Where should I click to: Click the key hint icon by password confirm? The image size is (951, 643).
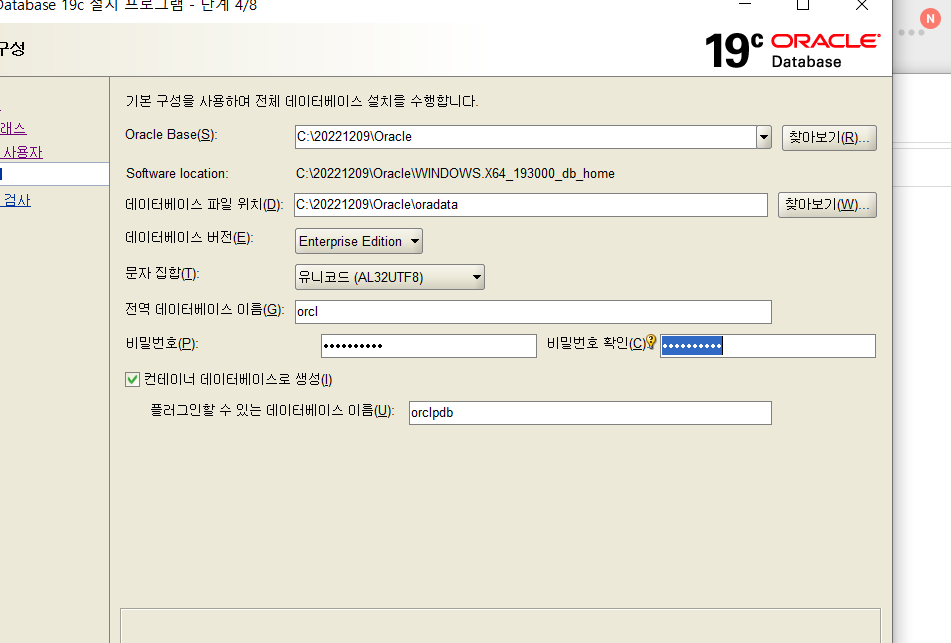(x=651, y=342)
